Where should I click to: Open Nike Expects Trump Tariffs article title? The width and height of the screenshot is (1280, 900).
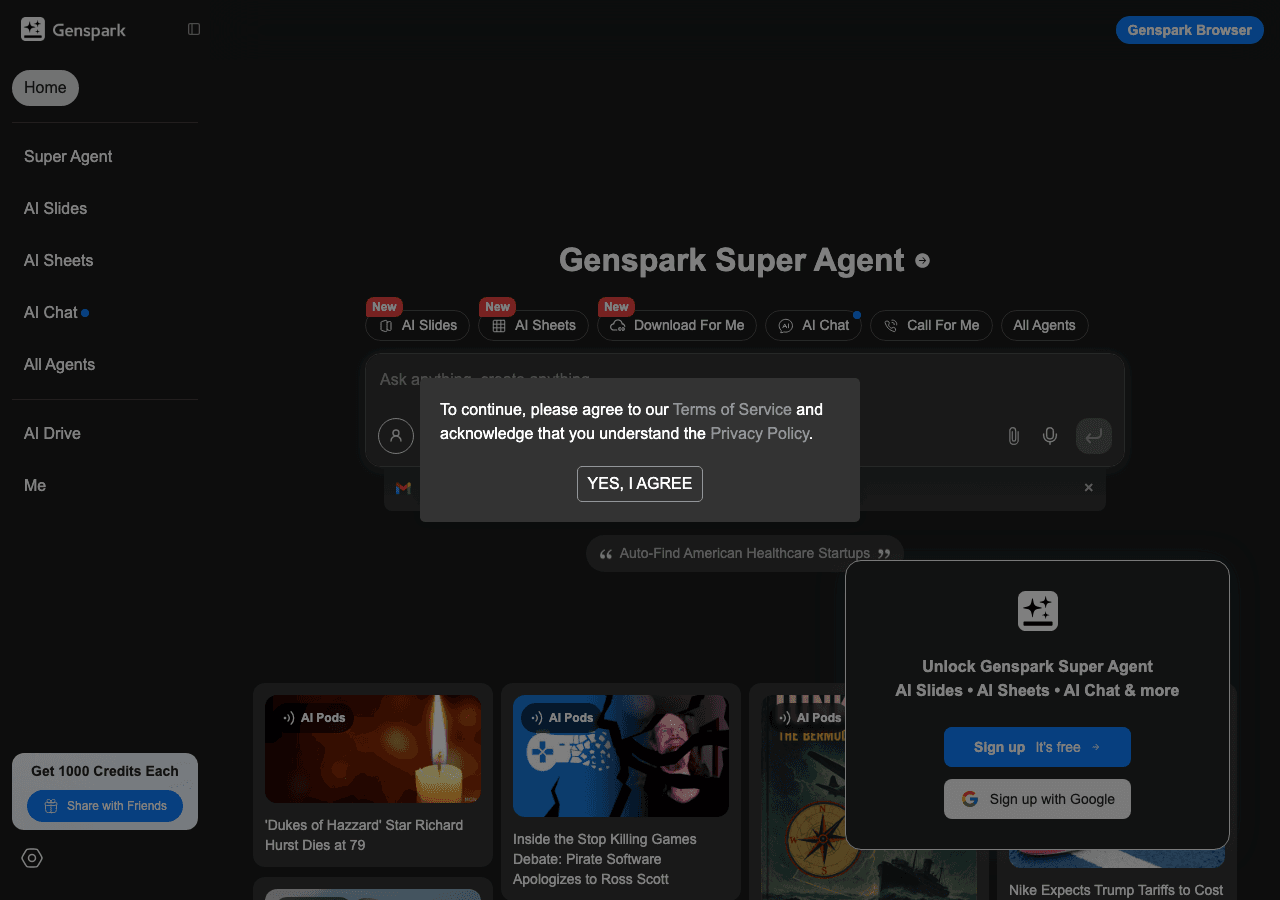1116,890
